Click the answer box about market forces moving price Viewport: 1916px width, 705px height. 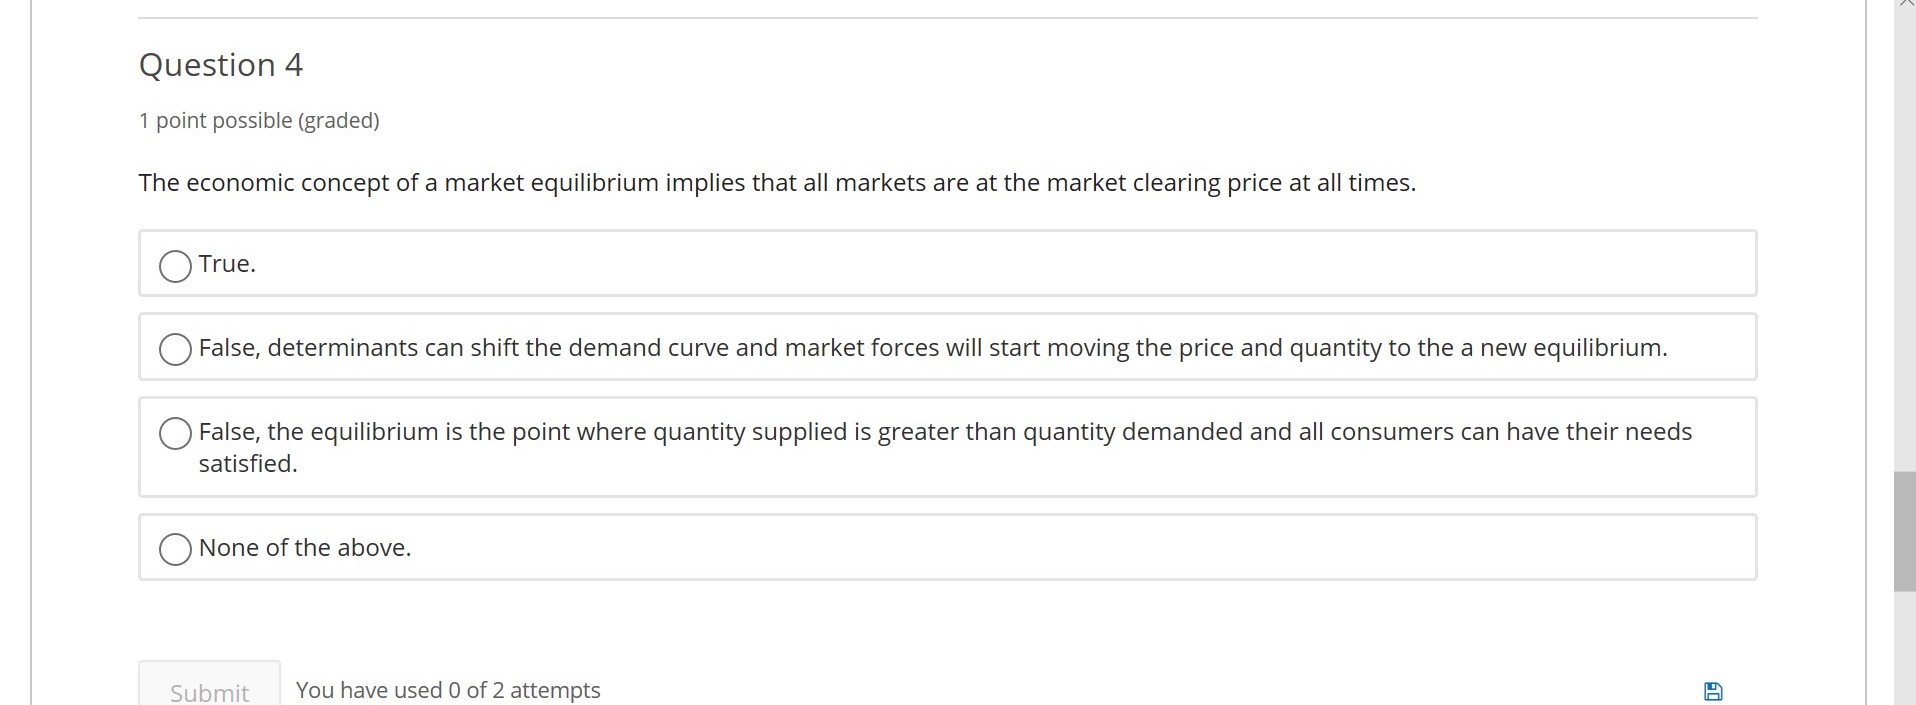coord(900,347)
